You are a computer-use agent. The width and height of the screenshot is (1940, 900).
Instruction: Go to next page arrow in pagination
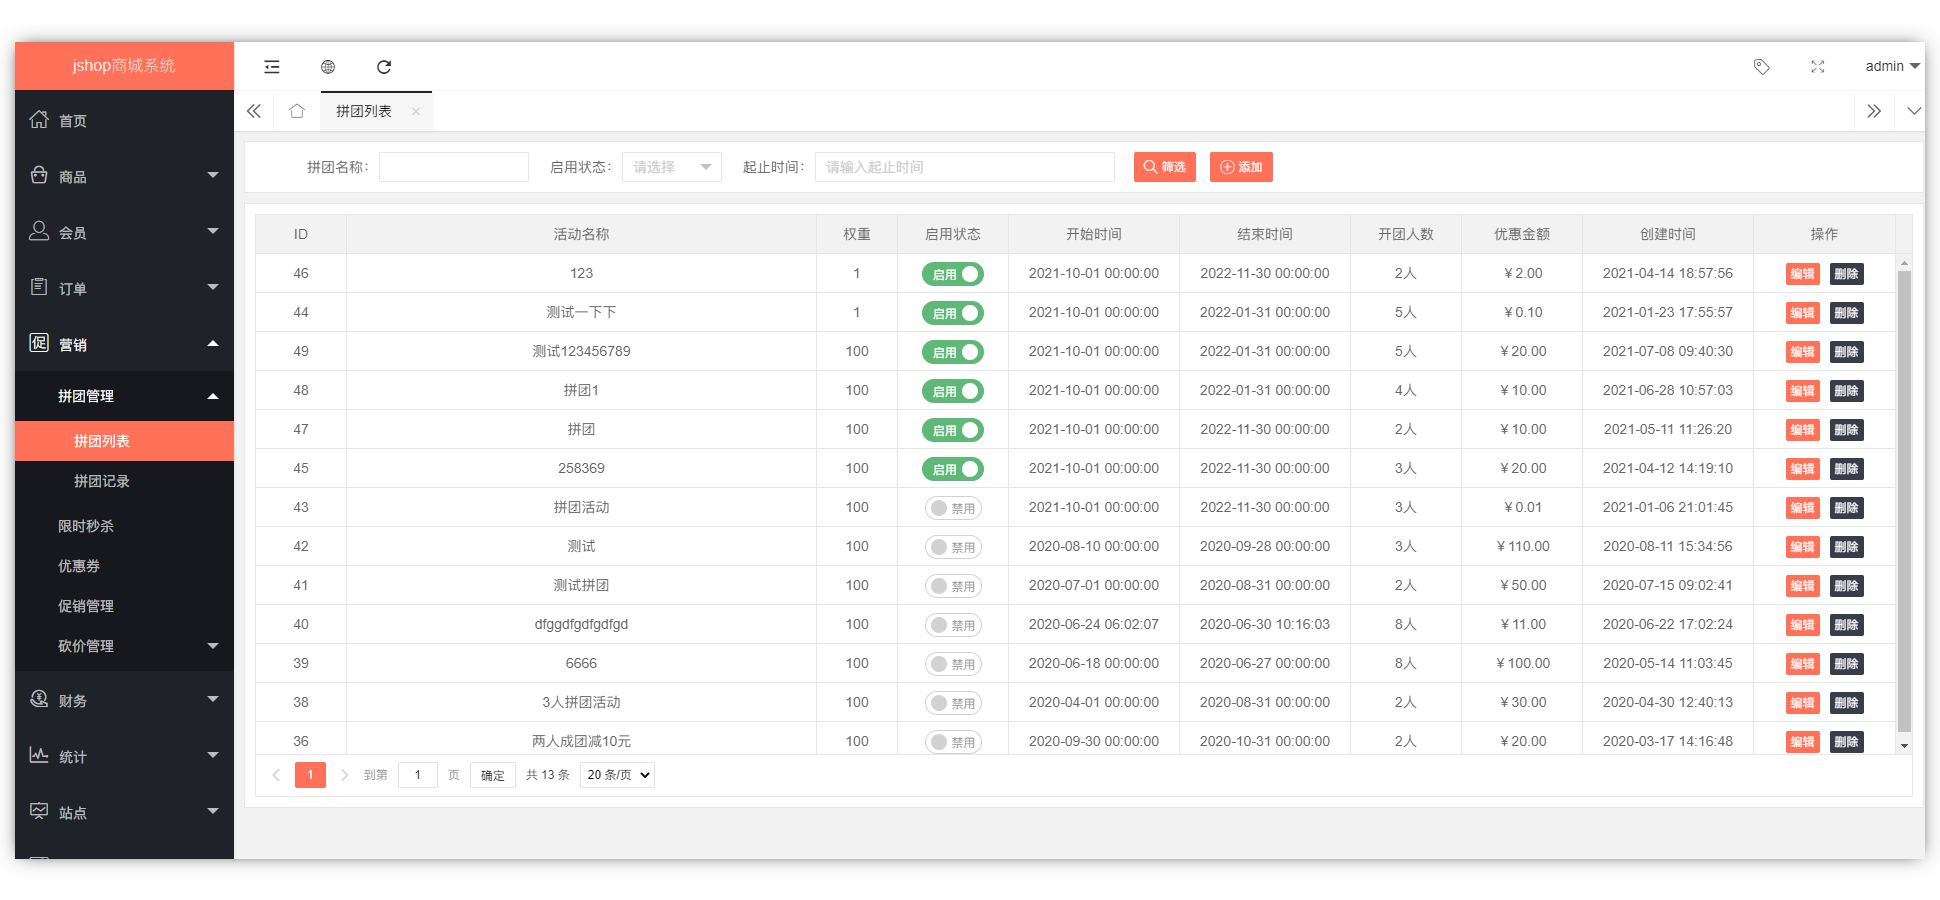(x=344, y=775)
